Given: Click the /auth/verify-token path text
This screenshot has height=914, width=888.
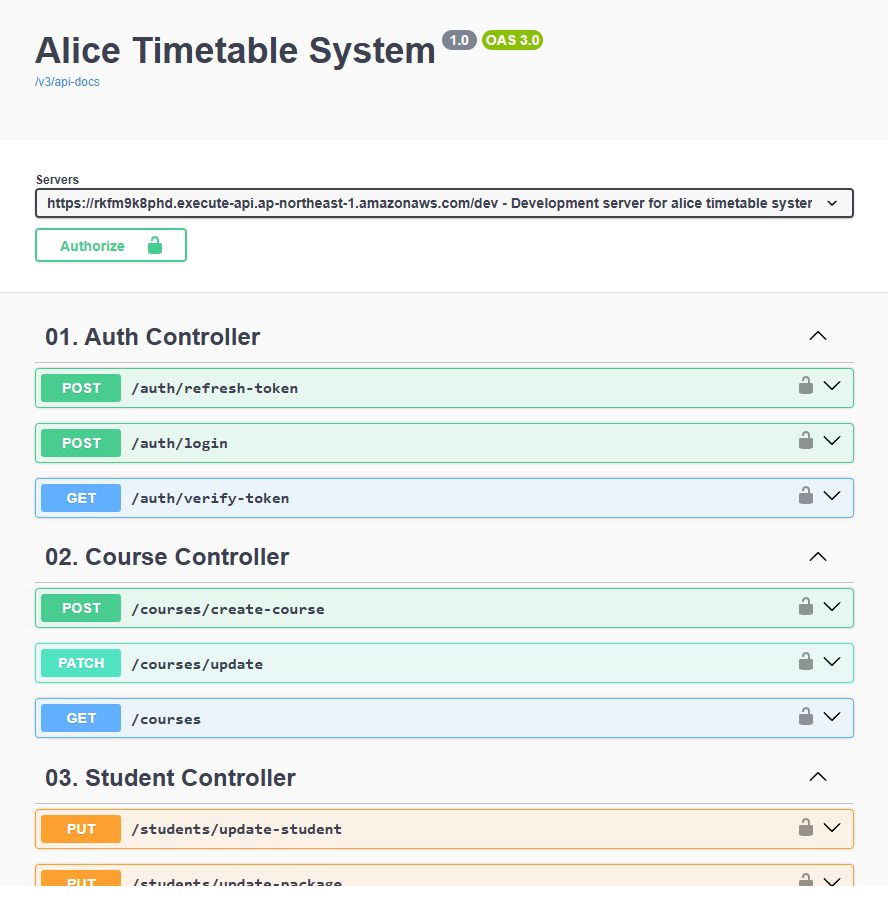Looking at the screenshot, I should 210,498.
